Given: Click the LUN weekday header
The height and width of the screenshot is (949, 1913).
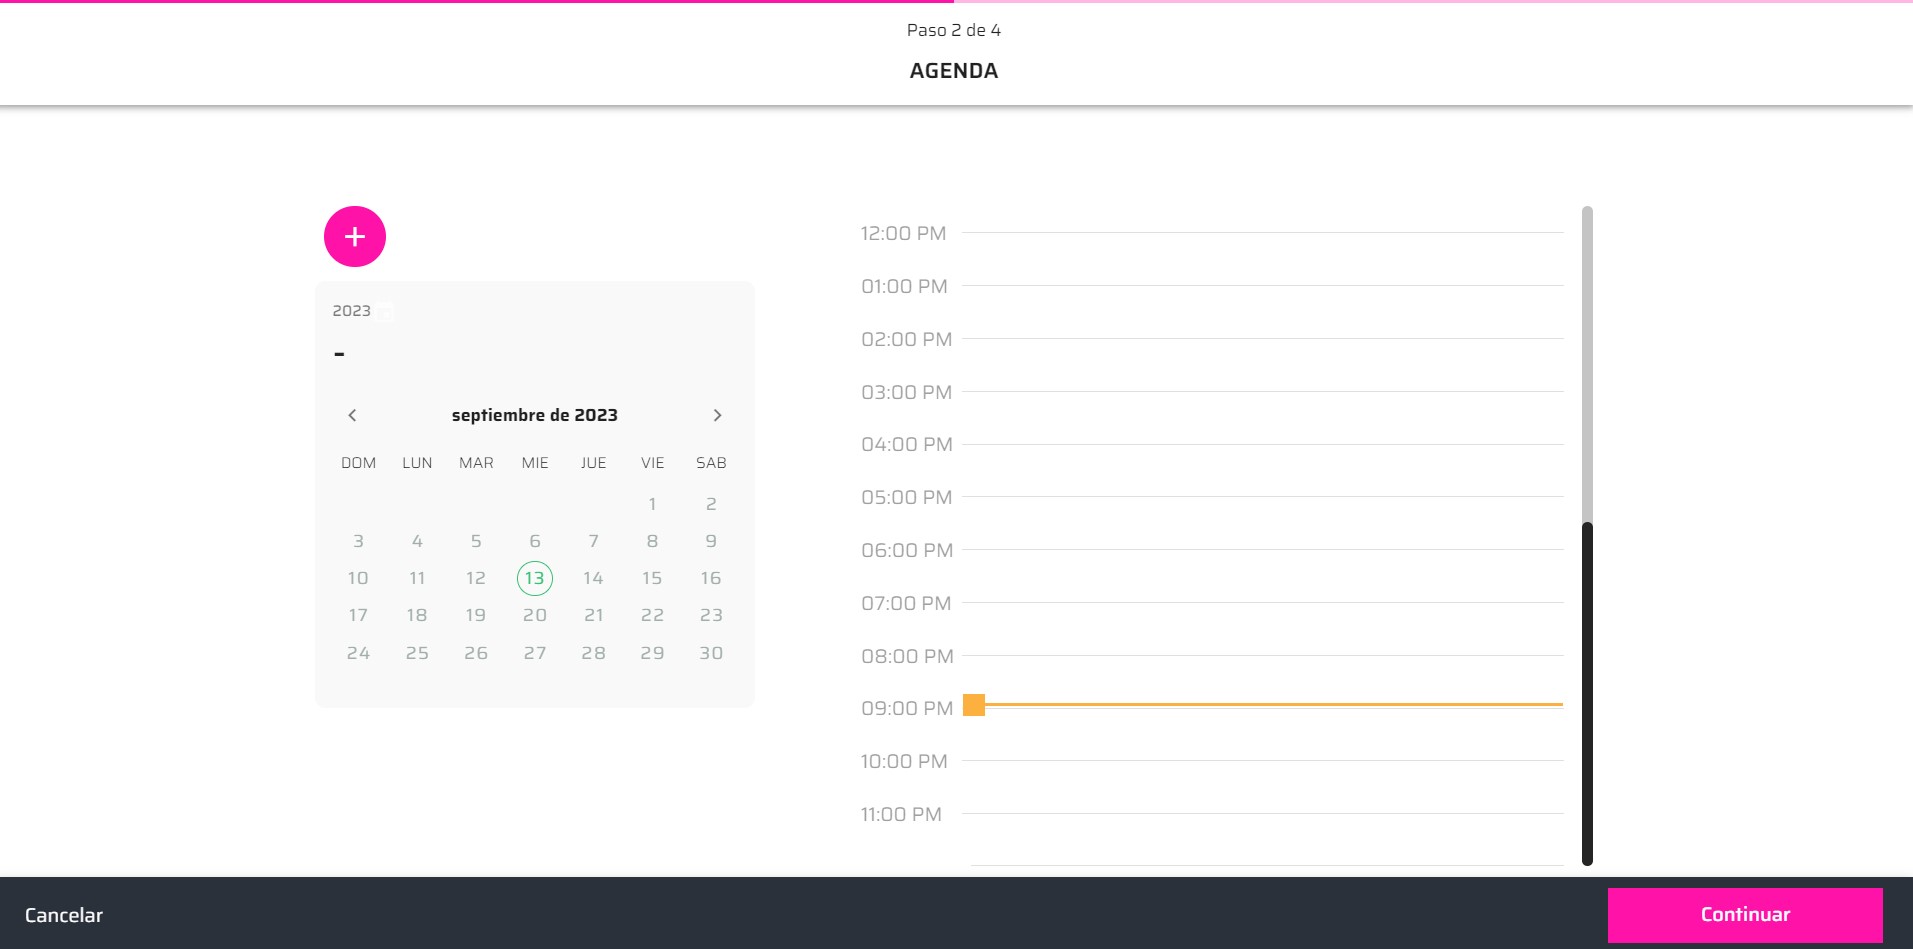Looking at the screenshot, I should (417, 463).
